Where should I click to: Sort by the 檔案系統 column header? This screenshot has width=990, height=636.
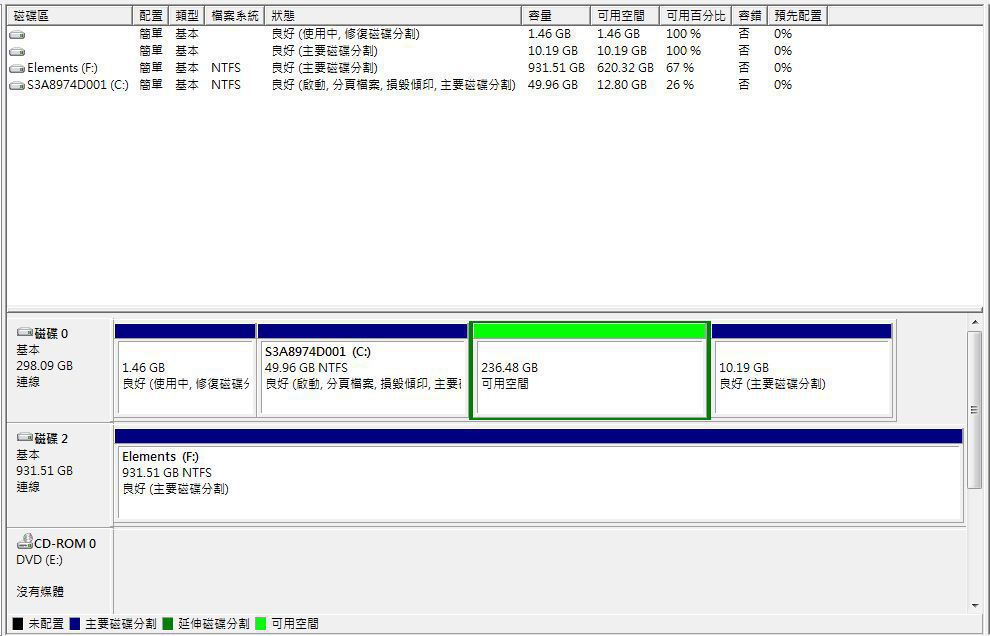[235, 16]
